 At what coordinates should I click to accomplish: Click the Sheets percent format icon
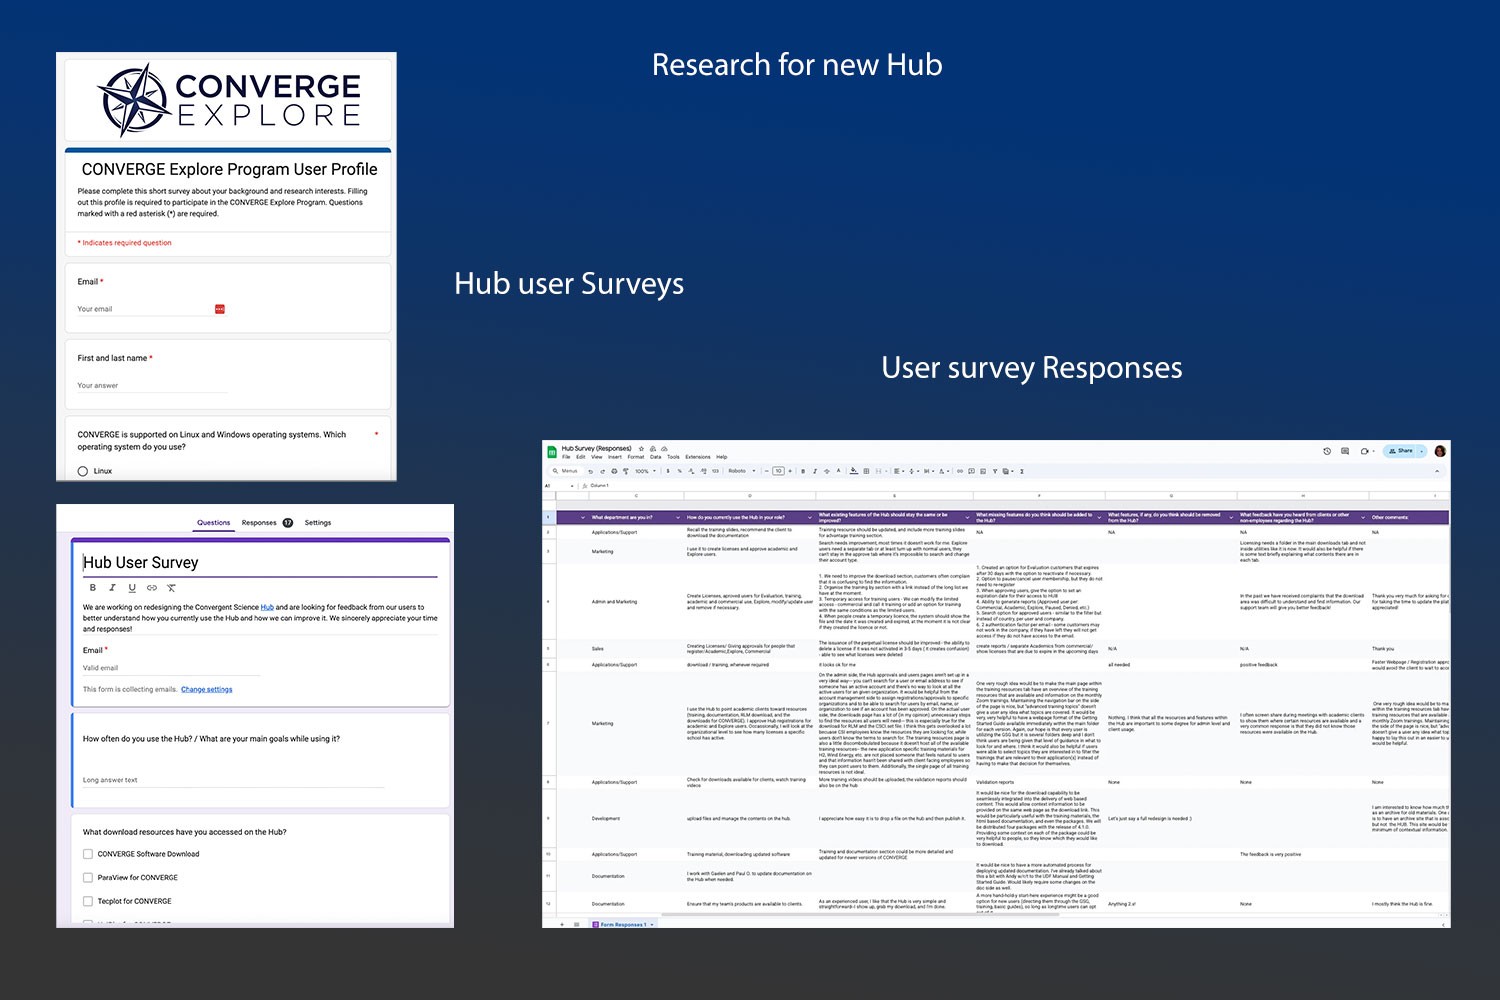tap(680, 471)
